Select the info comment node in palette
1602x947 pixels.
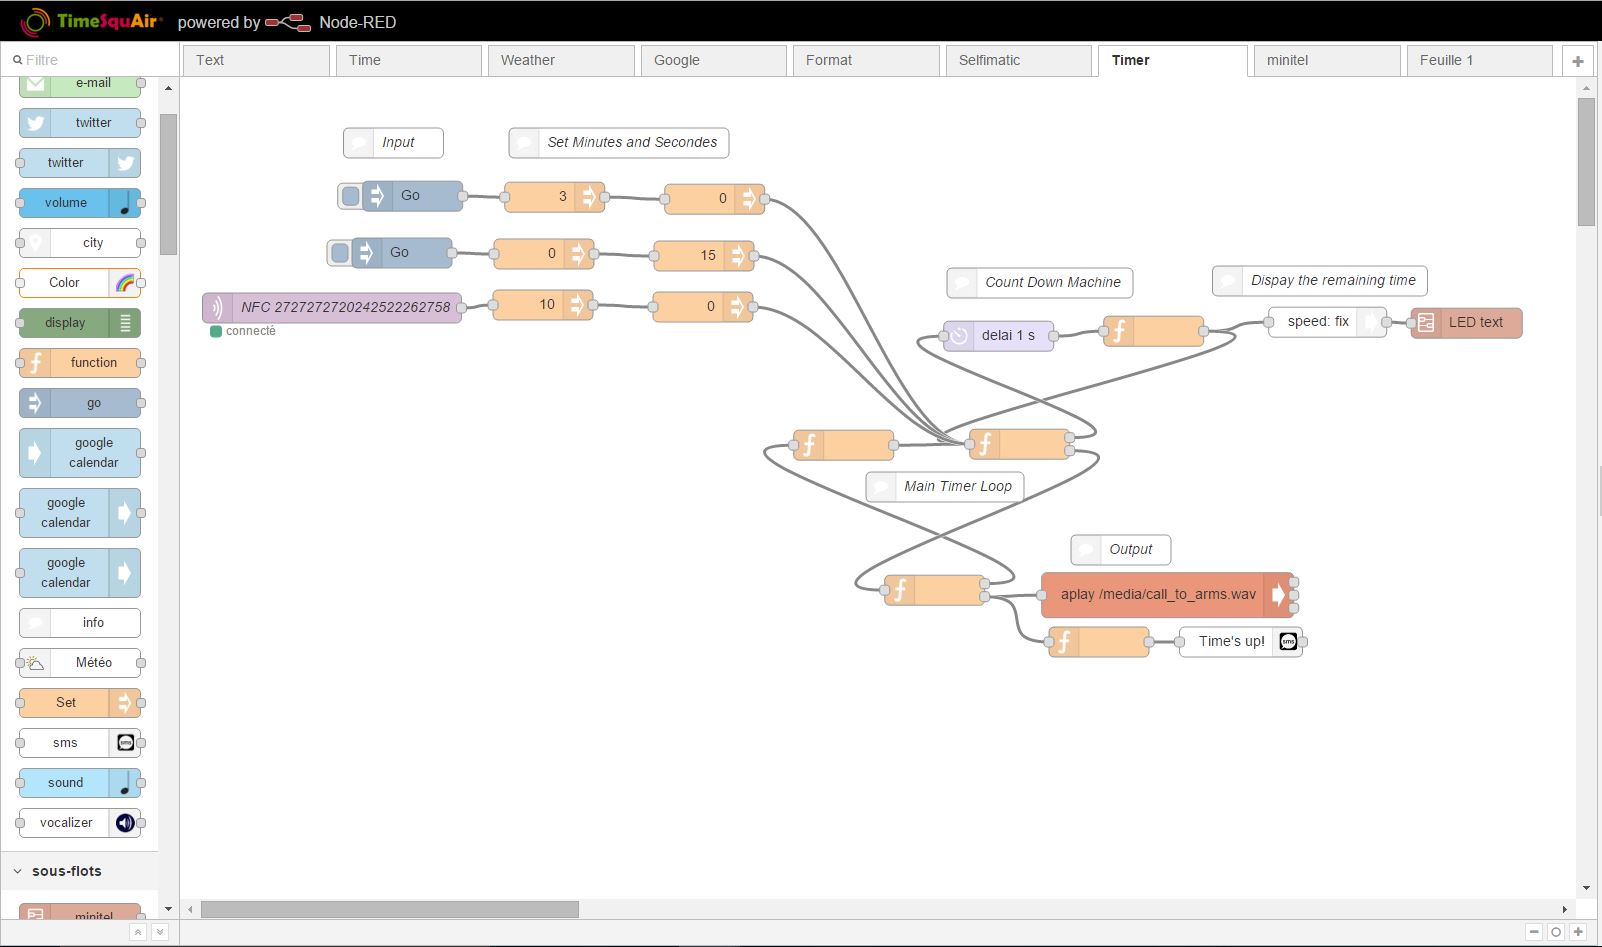(x=80, y=623)
